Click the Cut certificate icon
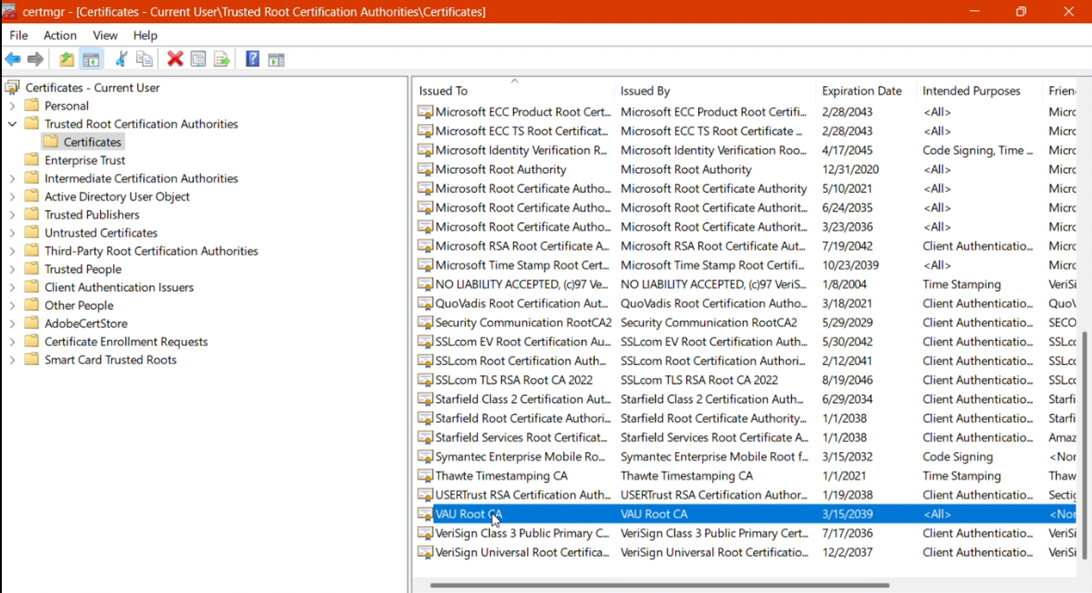This screenshot has height=593, width=1092. point(121,58)
